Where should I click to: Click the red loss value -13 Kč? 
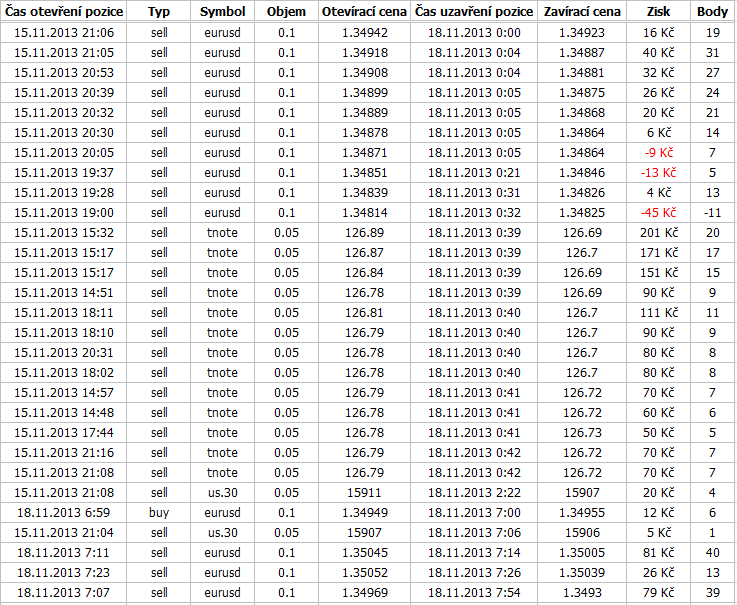658,173
